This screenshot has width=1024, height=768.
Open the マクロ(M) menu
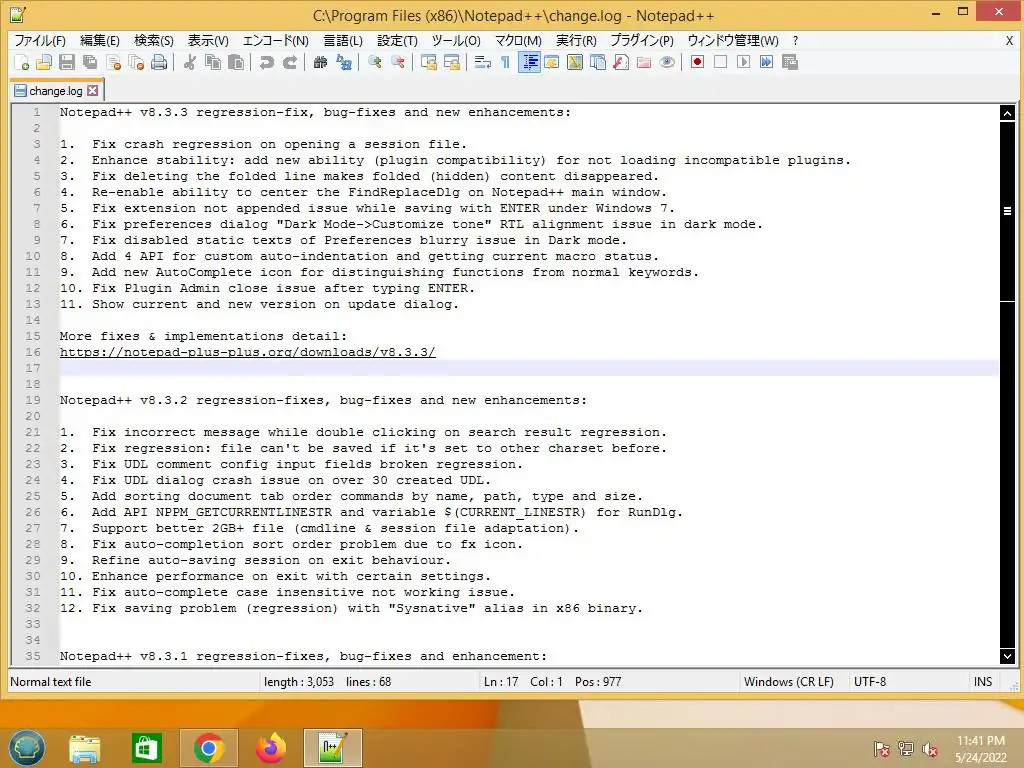pos(518,40)
